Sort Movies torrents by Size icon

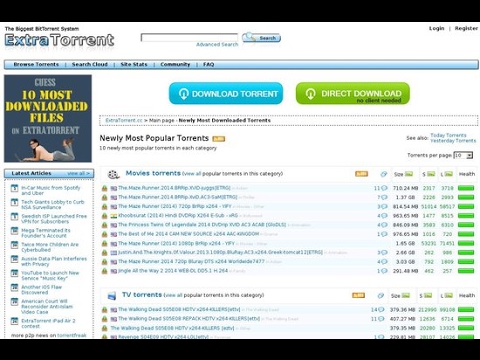409,174
